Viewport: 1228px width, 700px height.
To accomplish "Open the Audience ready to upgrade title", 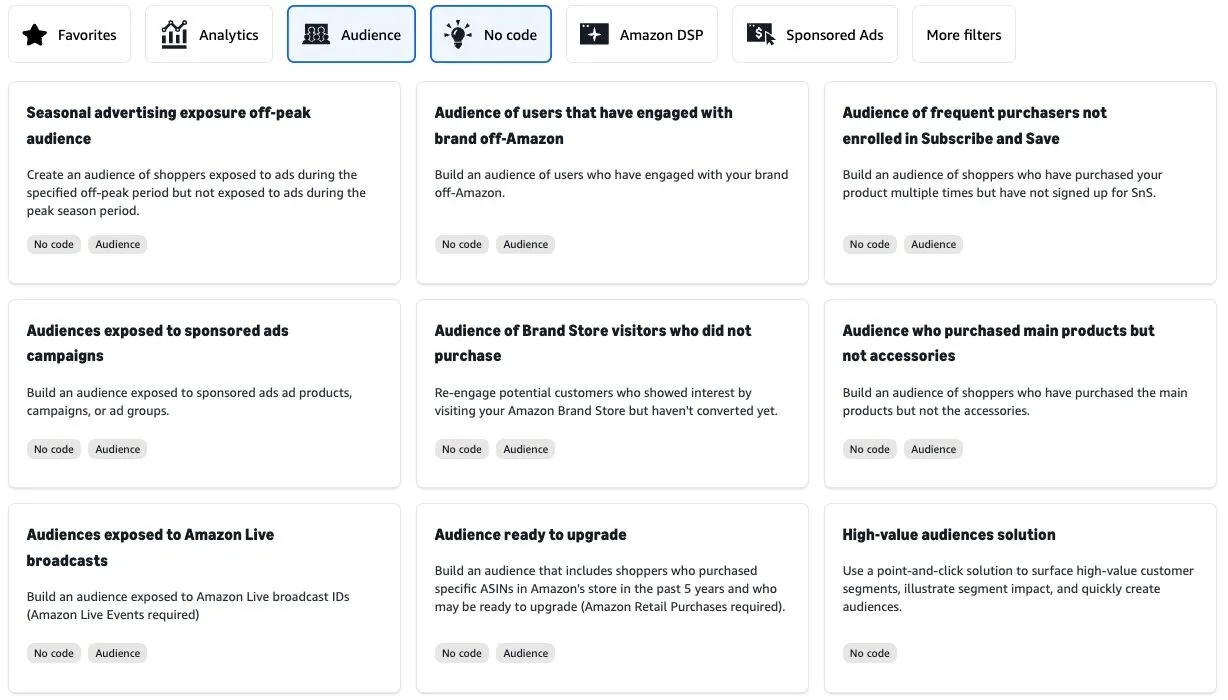I will point(531,535).
